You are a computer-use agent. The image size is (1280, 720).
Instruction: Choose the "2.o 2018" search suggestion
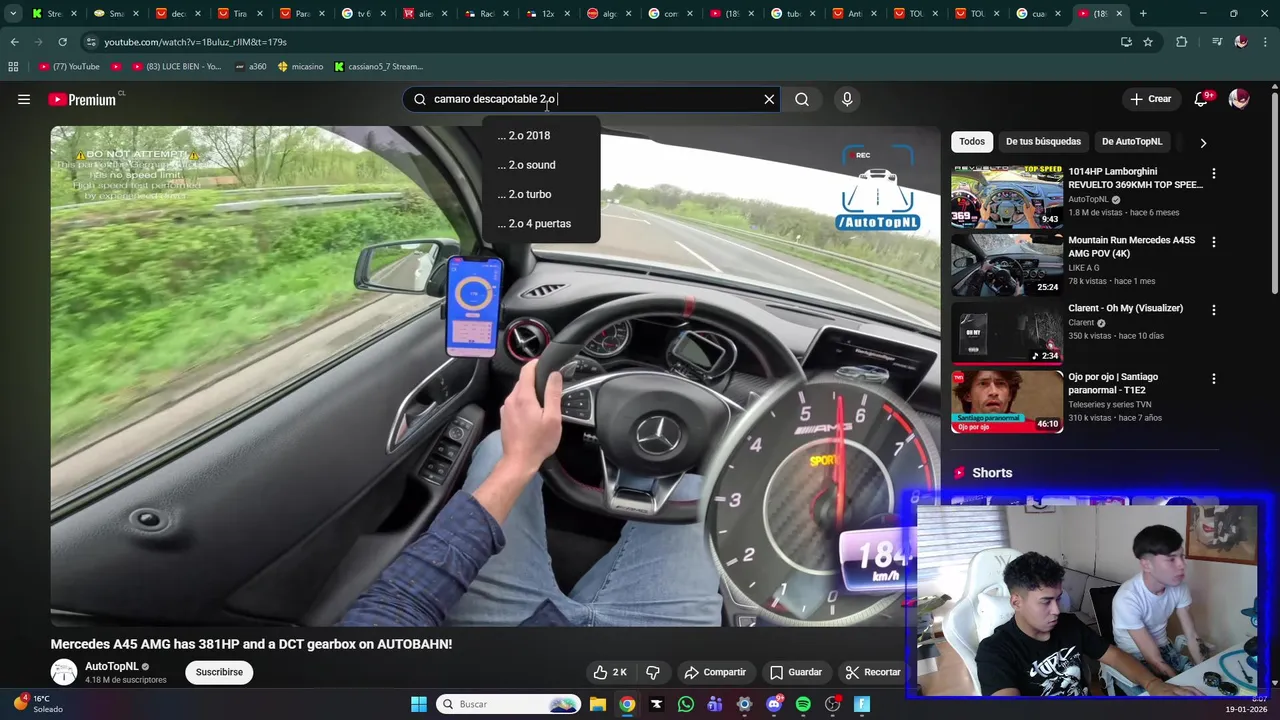tap(540, 136)
